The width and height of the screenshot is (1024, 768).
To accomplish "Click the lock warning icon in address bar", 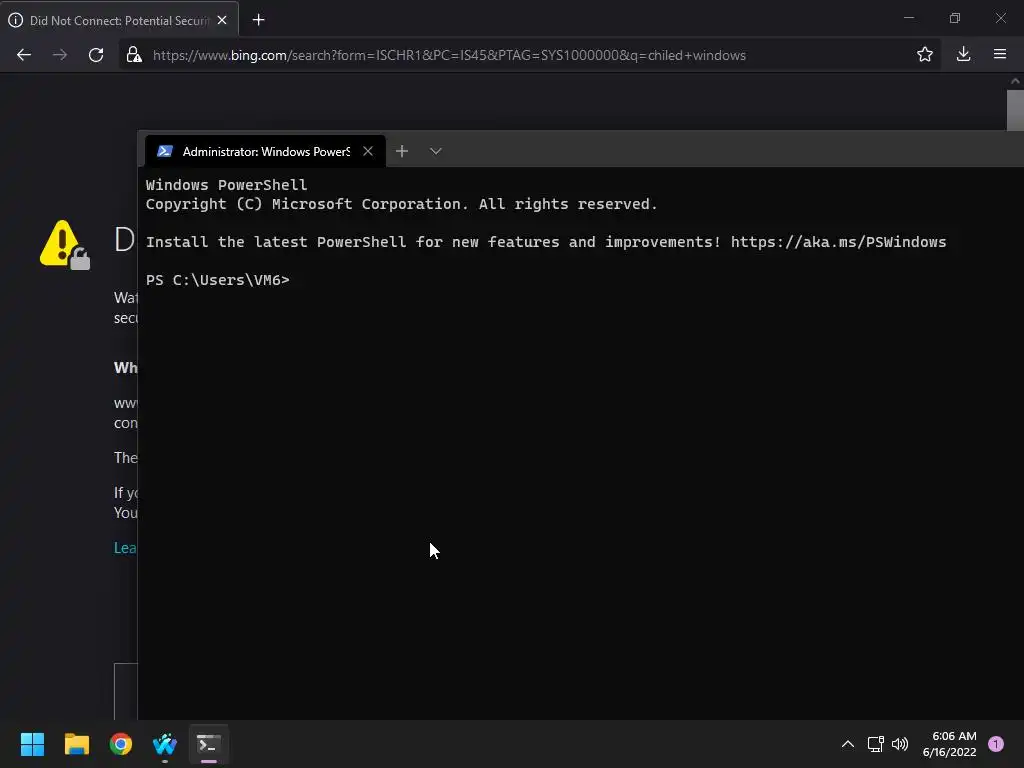I will [134, 55].
